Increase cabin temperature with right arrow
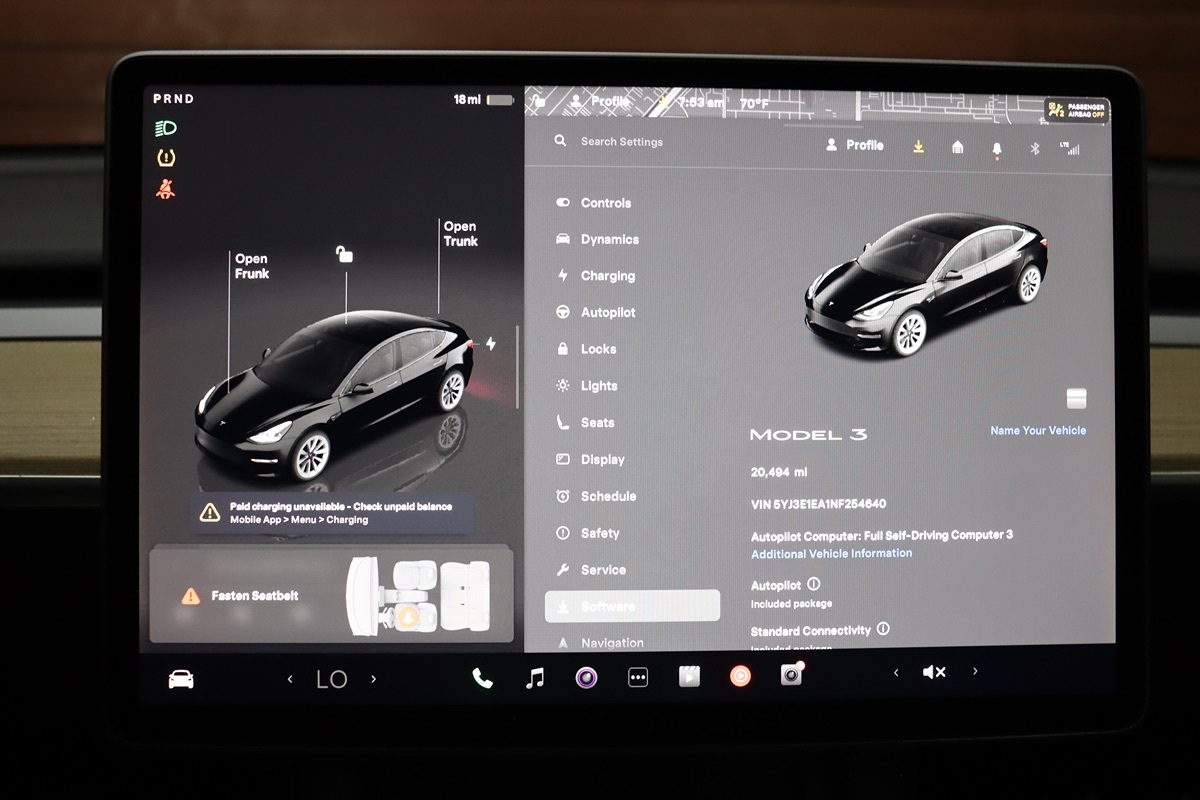The height and width of the screenshot is (800, 1200). coord(374,679)
